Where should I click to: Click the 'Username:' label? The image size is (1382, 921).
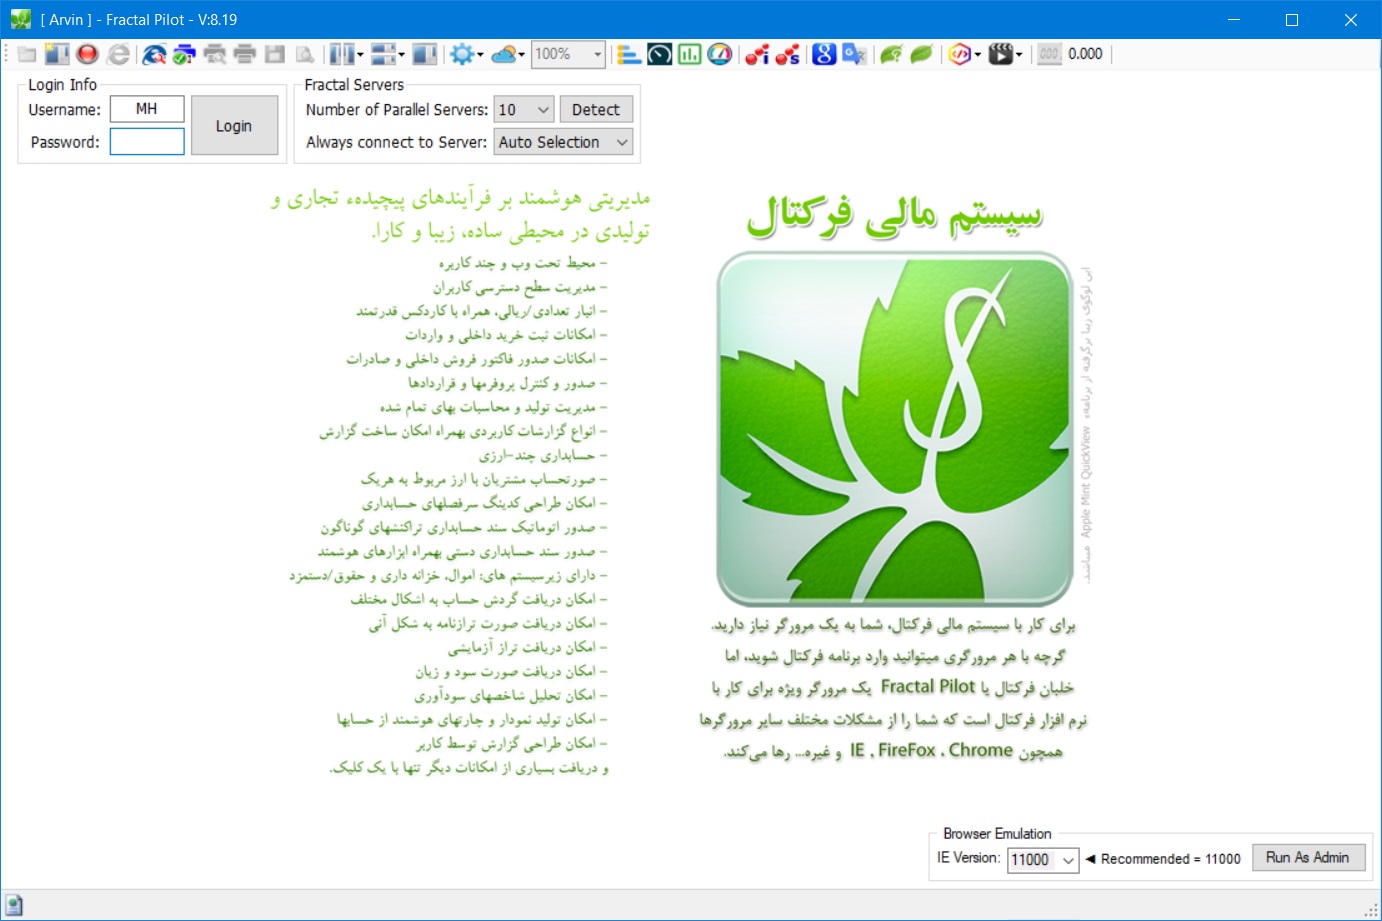click(x=65, y=110)
